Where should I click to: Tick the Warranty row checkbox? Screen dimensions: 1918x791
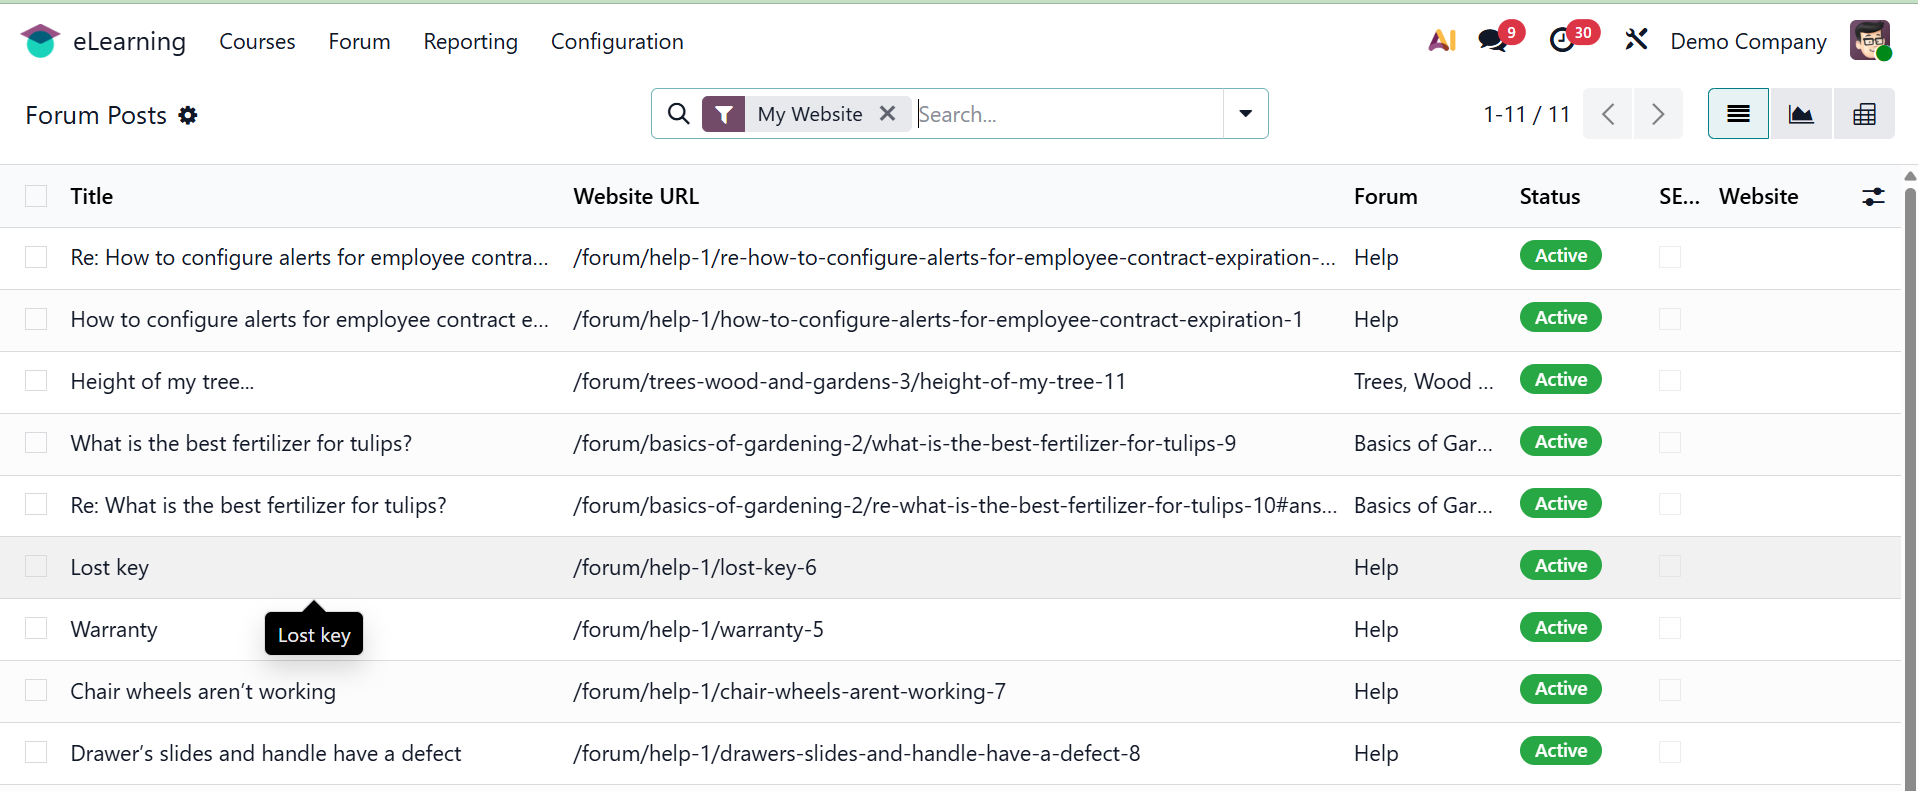(x=36, y=629)
